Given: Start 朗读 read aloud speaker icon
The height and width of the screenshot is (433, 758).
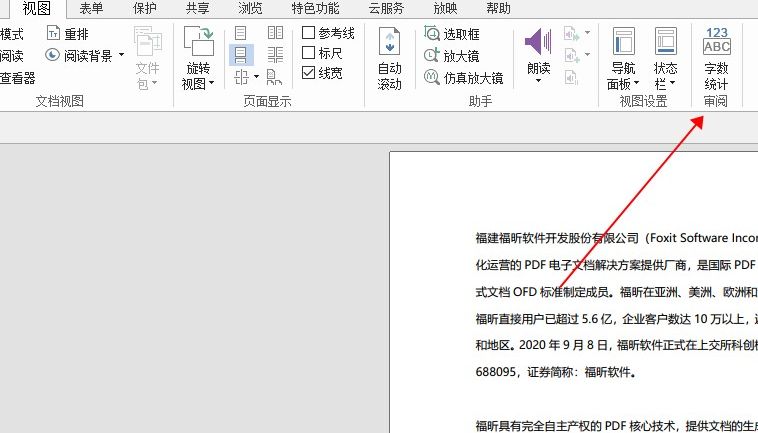Looking at the screenshot, I should tap(538, 42).
